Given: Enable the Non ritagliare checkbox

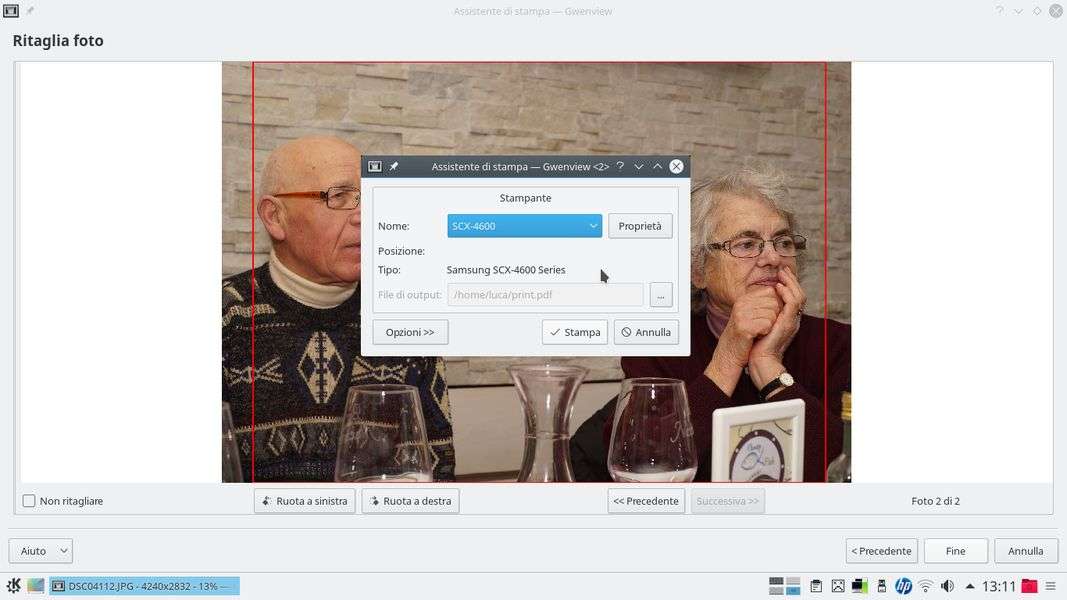Looking at the screenshot, I should [x=29, y=501].
